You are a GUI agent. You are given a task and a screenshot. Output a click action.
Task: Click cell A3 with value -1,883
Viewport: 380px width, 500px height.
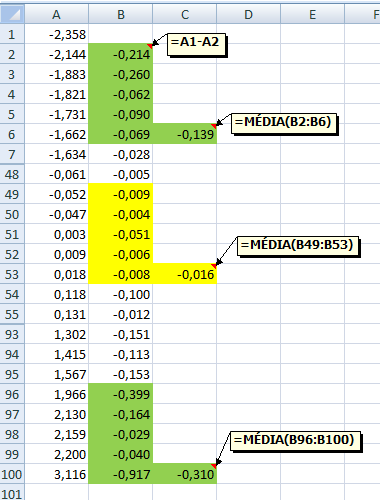pyautogui.click(x=56, y=74)
